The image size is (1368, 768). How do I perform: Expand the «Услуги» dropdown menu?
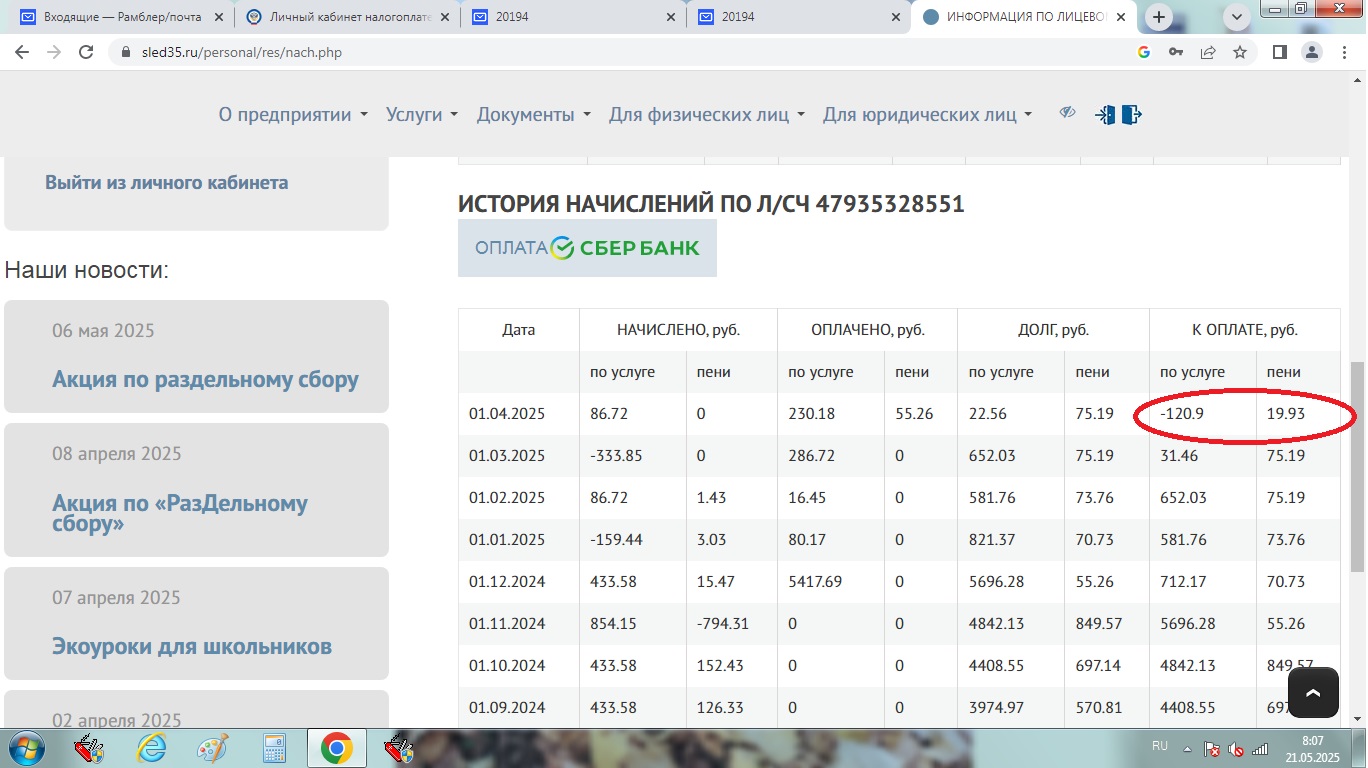(421, 115)
